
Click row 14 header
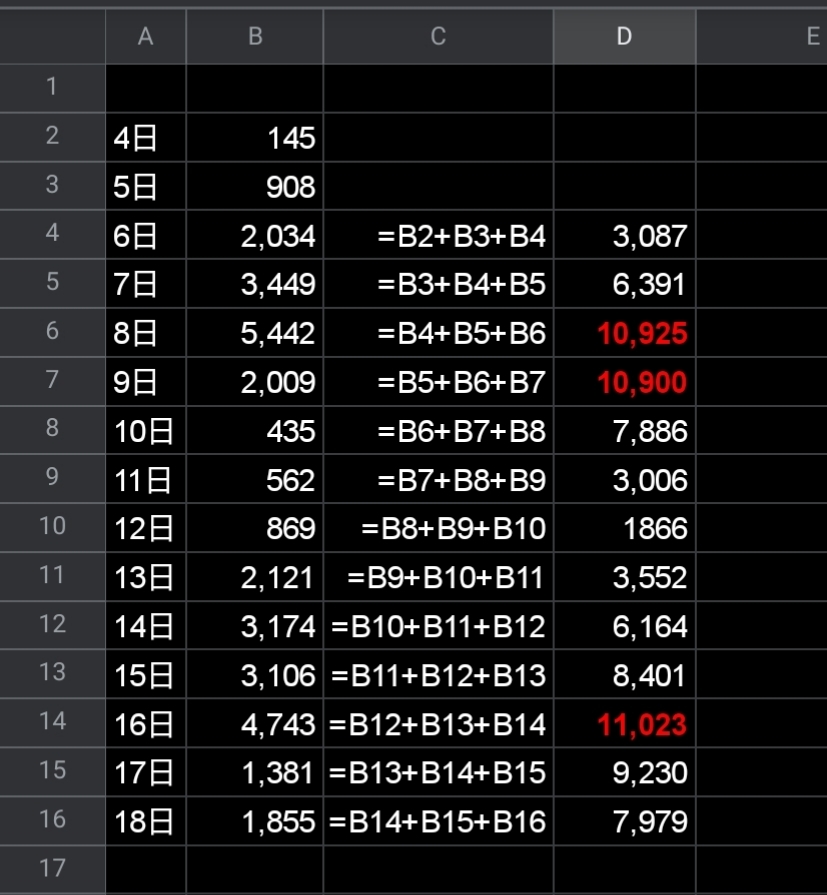tap(52, 723)
